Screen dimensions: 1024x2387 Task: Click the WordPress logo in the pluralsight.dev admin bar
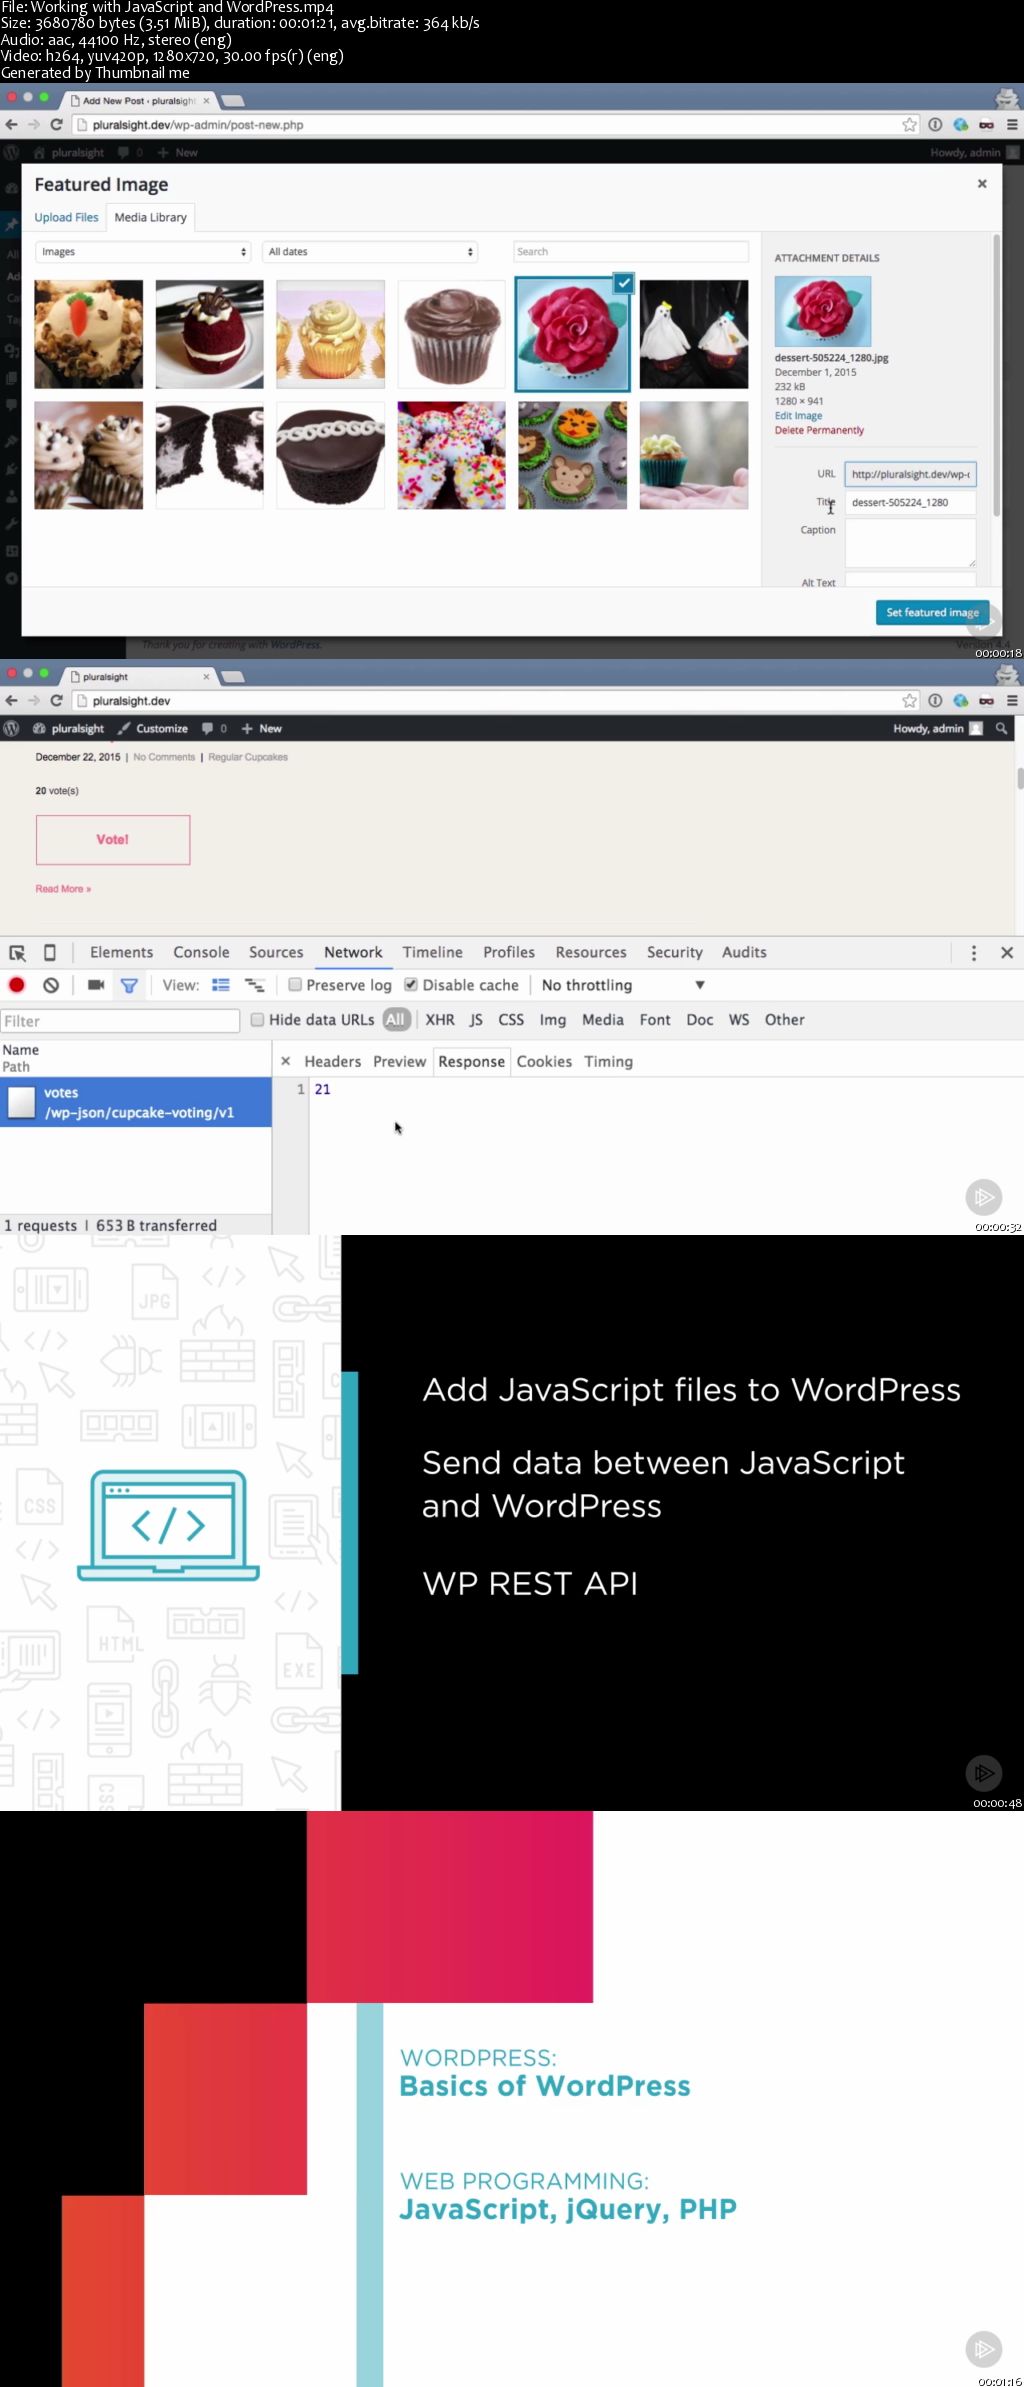12,729
